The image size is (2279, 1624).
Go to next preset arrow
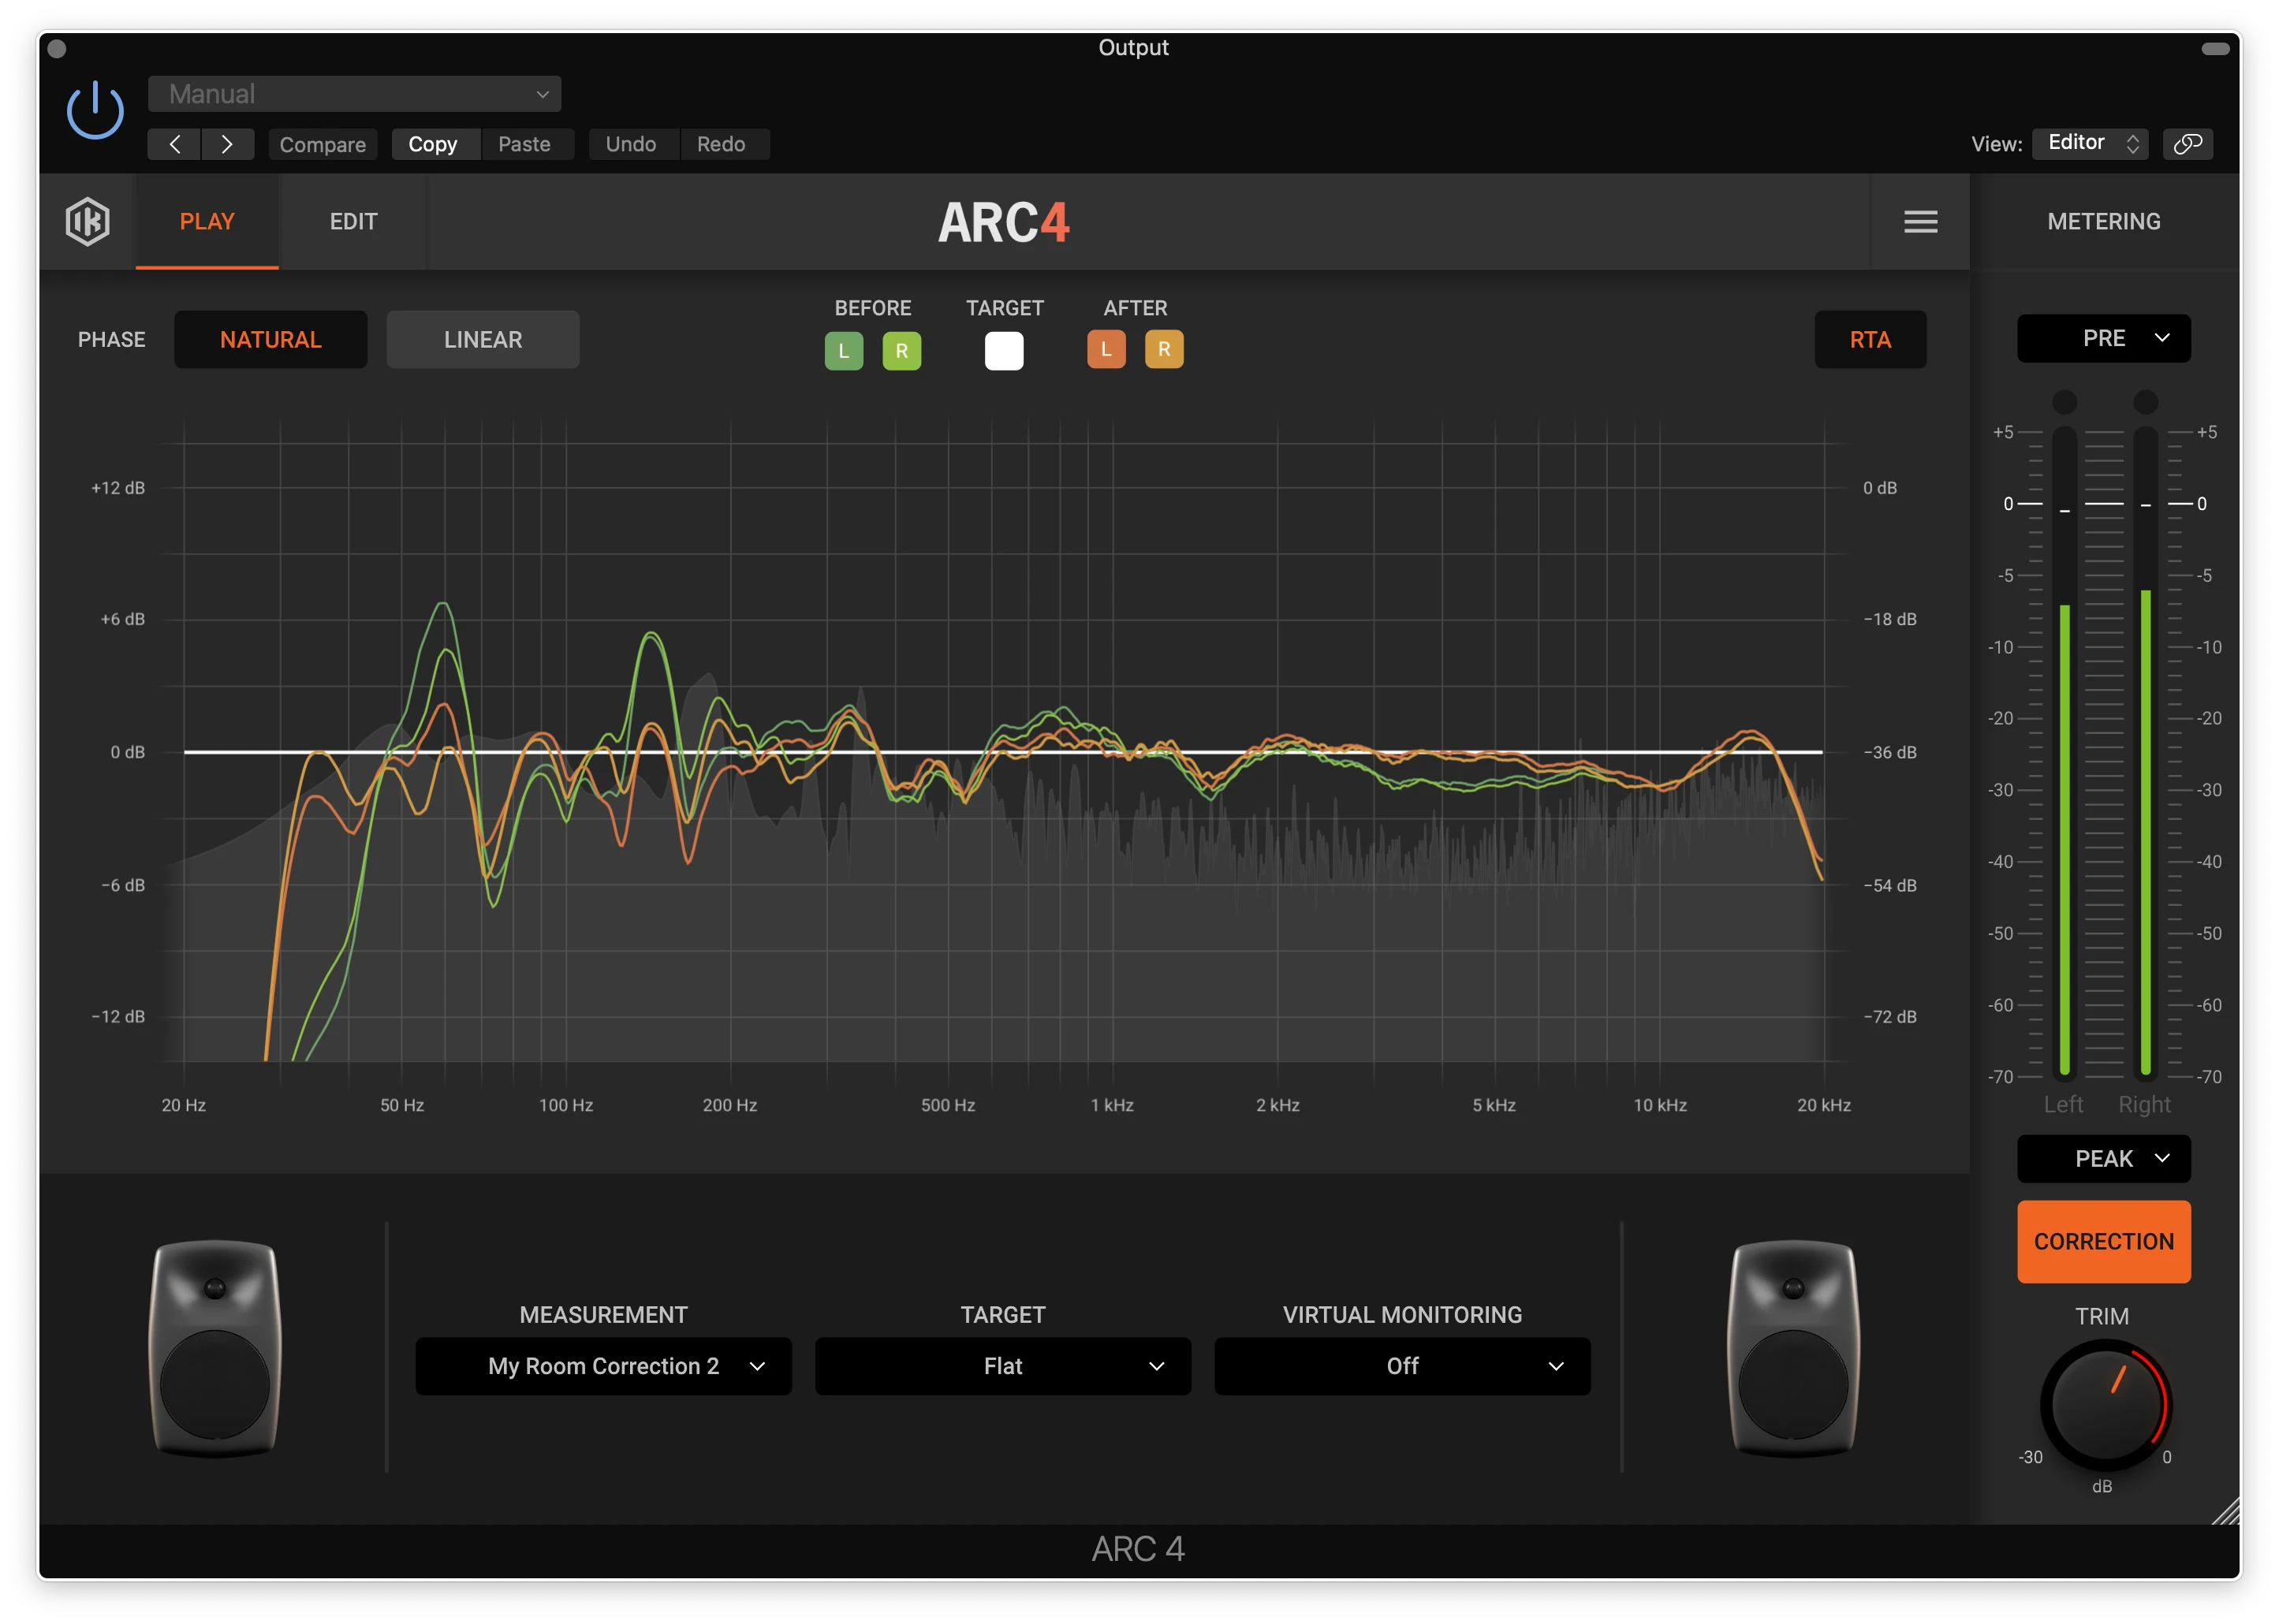[227, 144]
